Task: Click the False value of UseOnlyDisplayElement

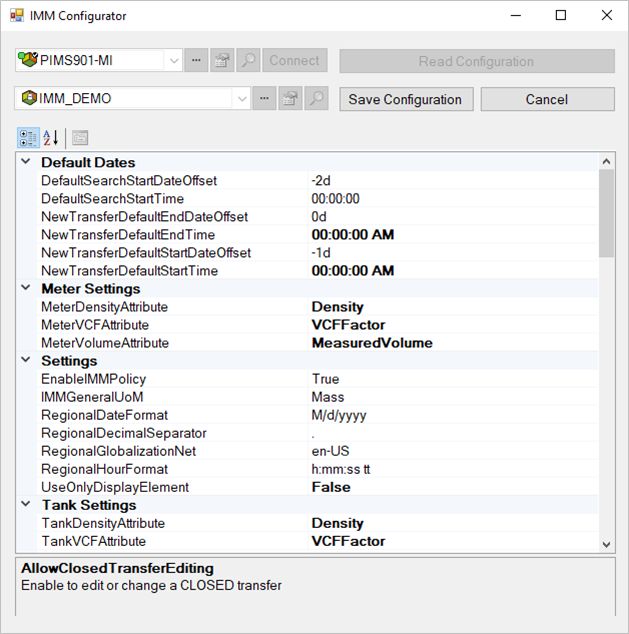Action: click(331, 487)
